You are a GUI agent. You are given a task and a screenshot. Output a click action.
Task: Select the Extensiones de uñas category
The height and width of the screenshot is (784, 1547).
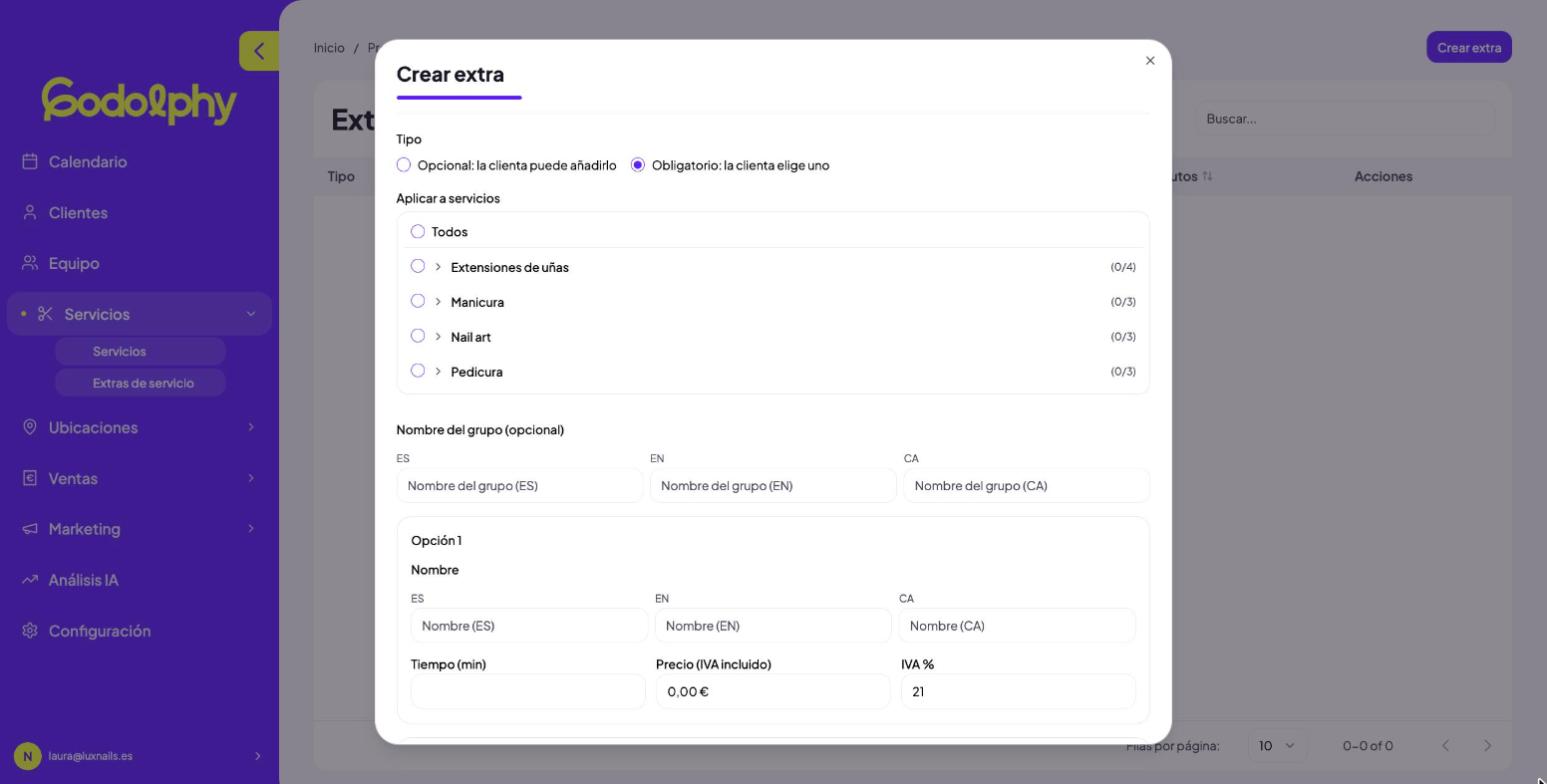pos(418,267)
